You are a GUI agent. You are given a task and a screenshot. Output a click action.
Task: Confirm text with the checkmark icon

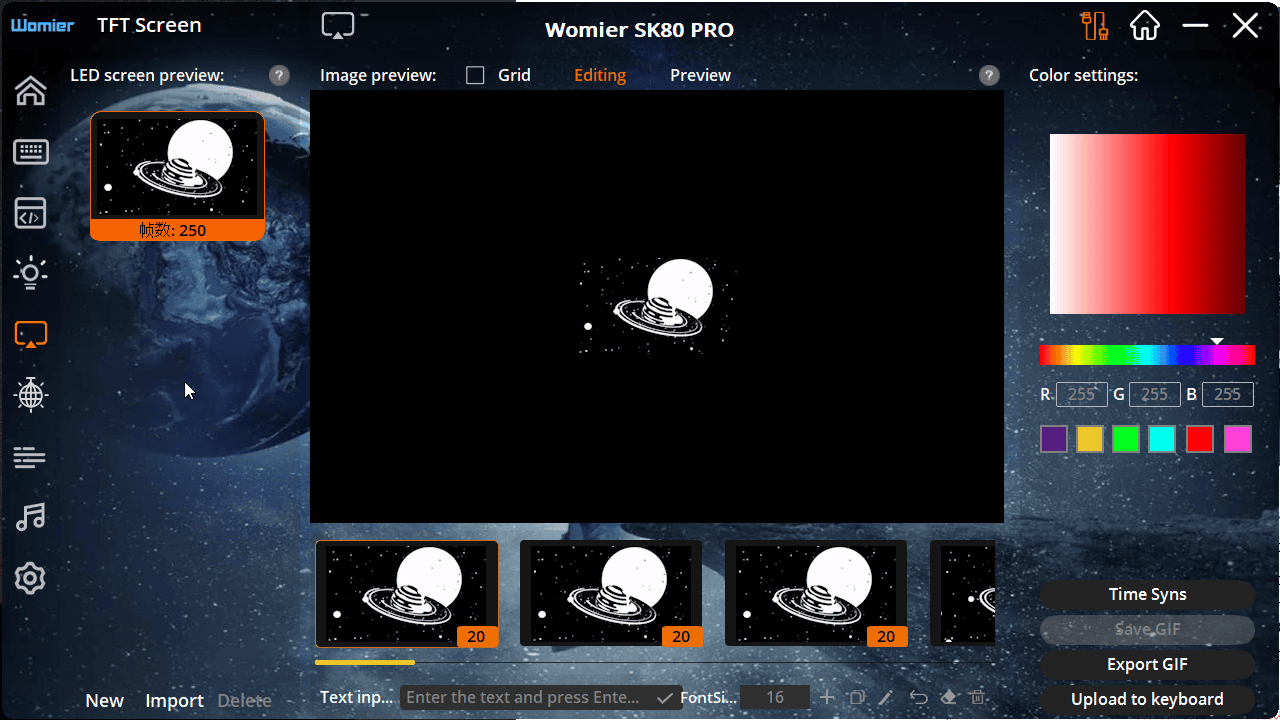point(664,698)
